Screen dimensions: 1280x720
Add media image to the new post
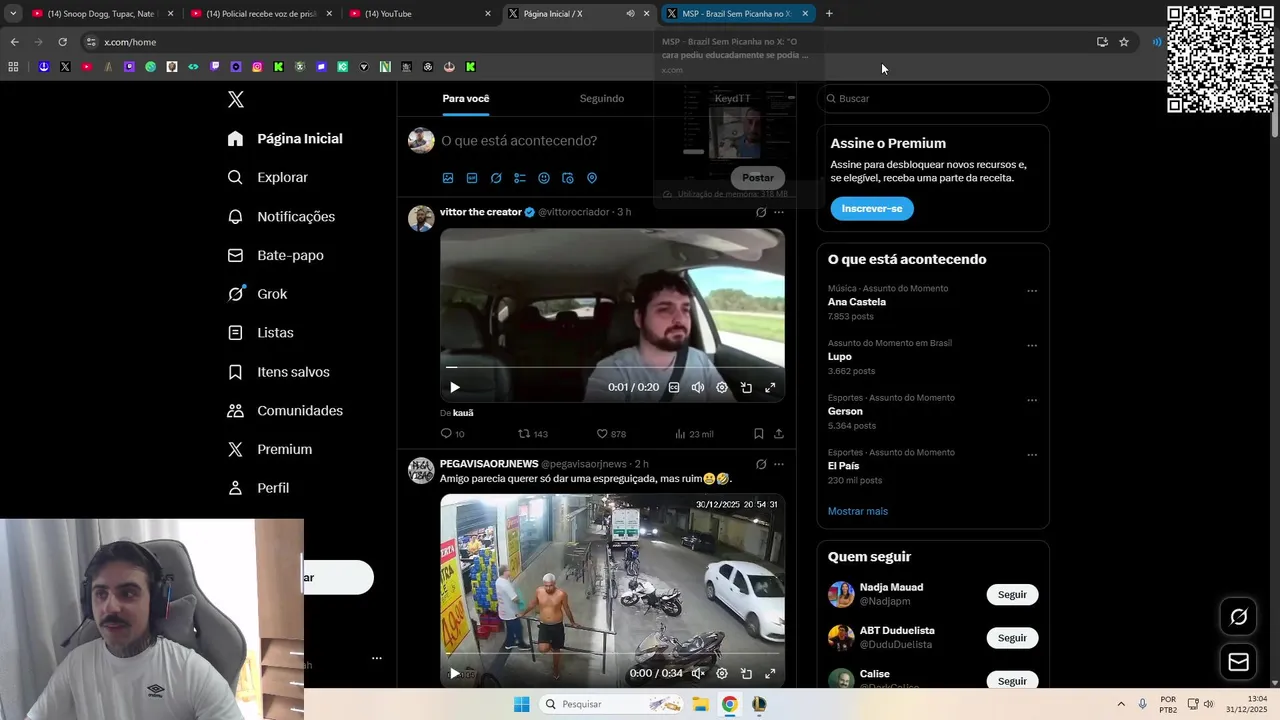pyautogui.click(x=448, y=178)
